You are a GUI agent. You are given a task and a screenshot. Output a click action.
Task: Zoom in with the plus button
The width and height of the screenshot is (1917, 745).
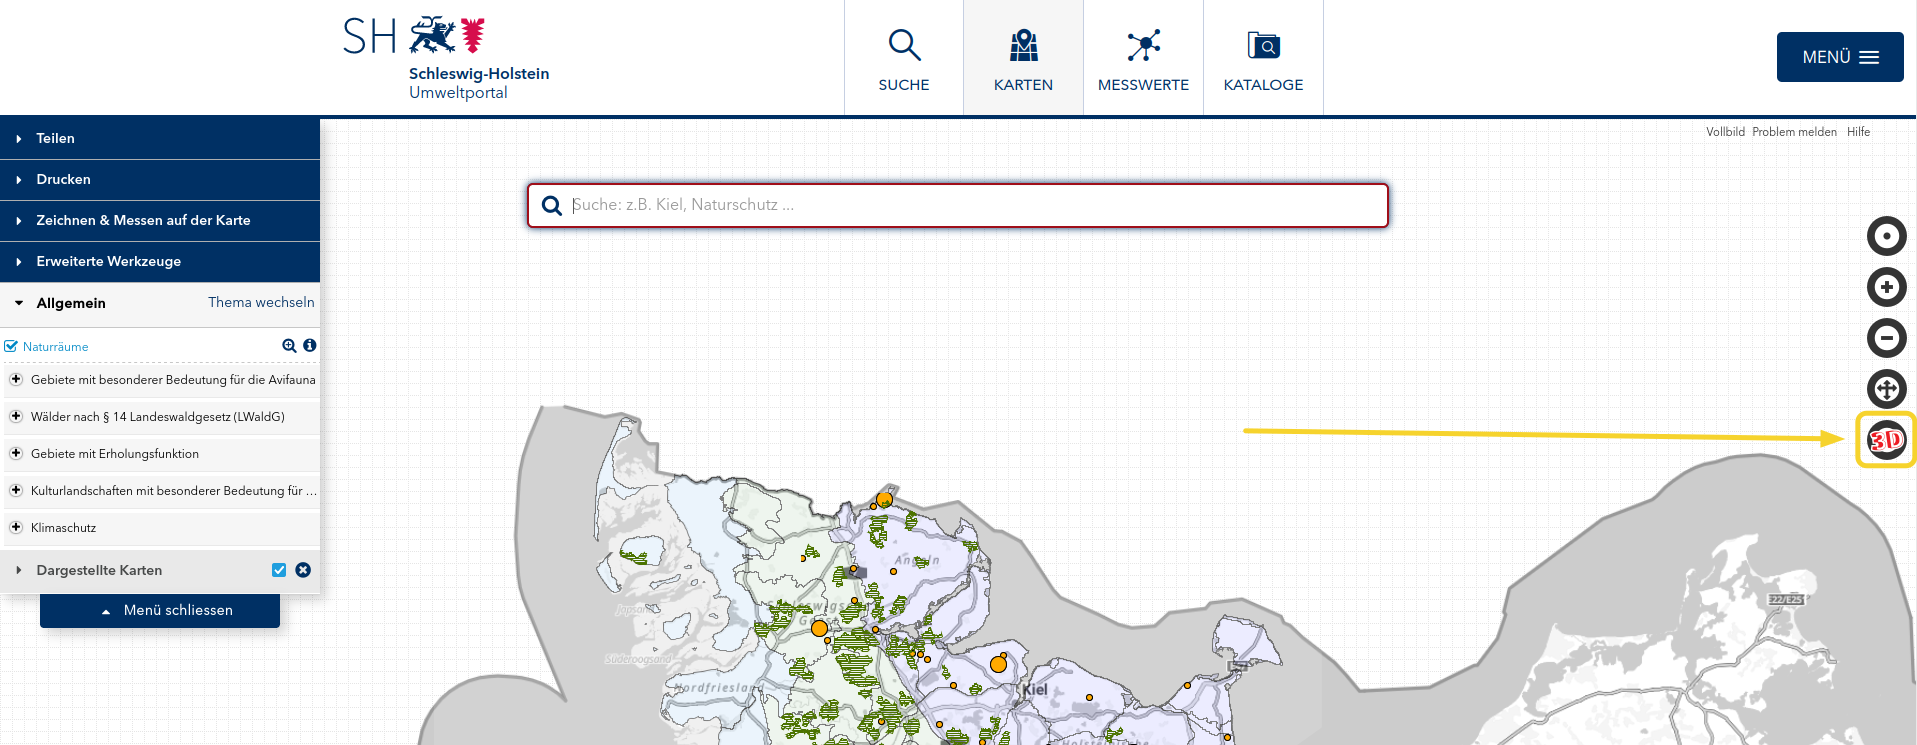[1886, 287]
